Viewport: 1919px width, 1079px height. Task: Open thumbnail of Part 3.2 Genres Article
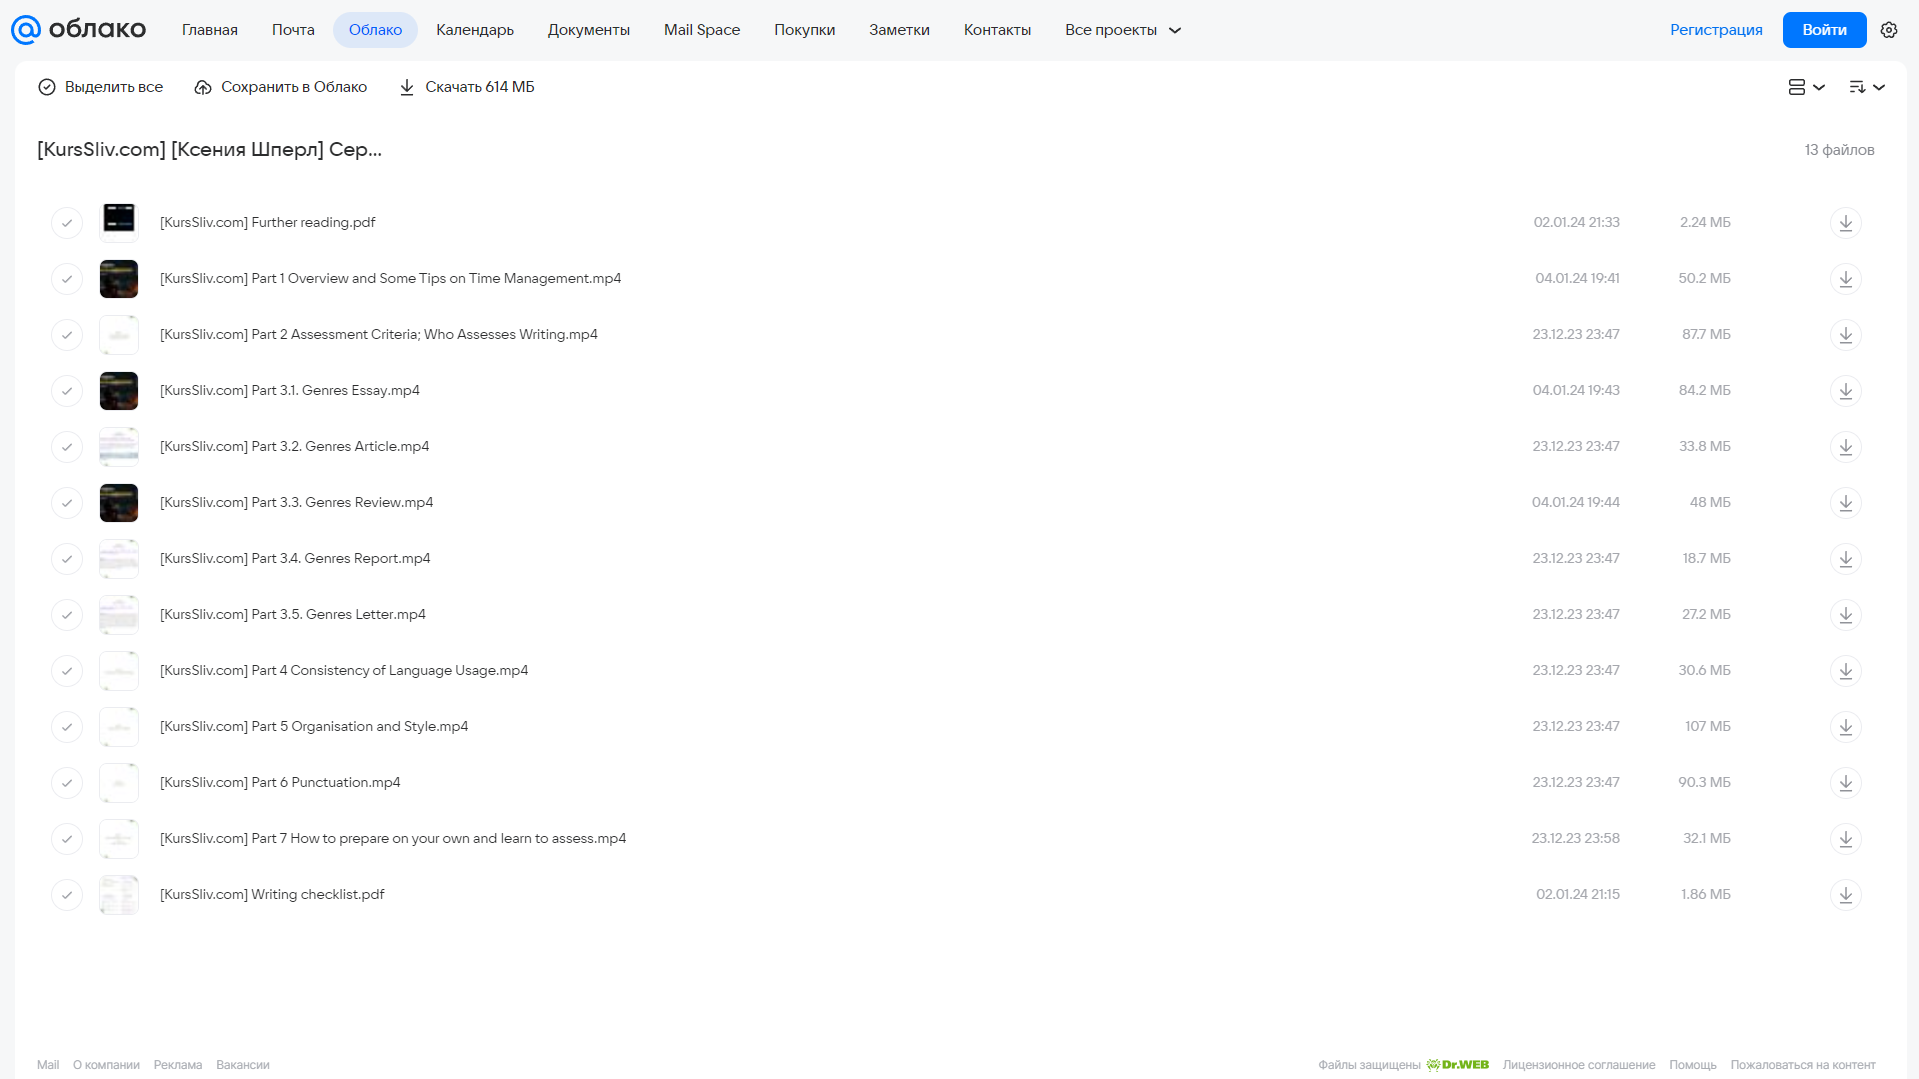click(119, 446)
